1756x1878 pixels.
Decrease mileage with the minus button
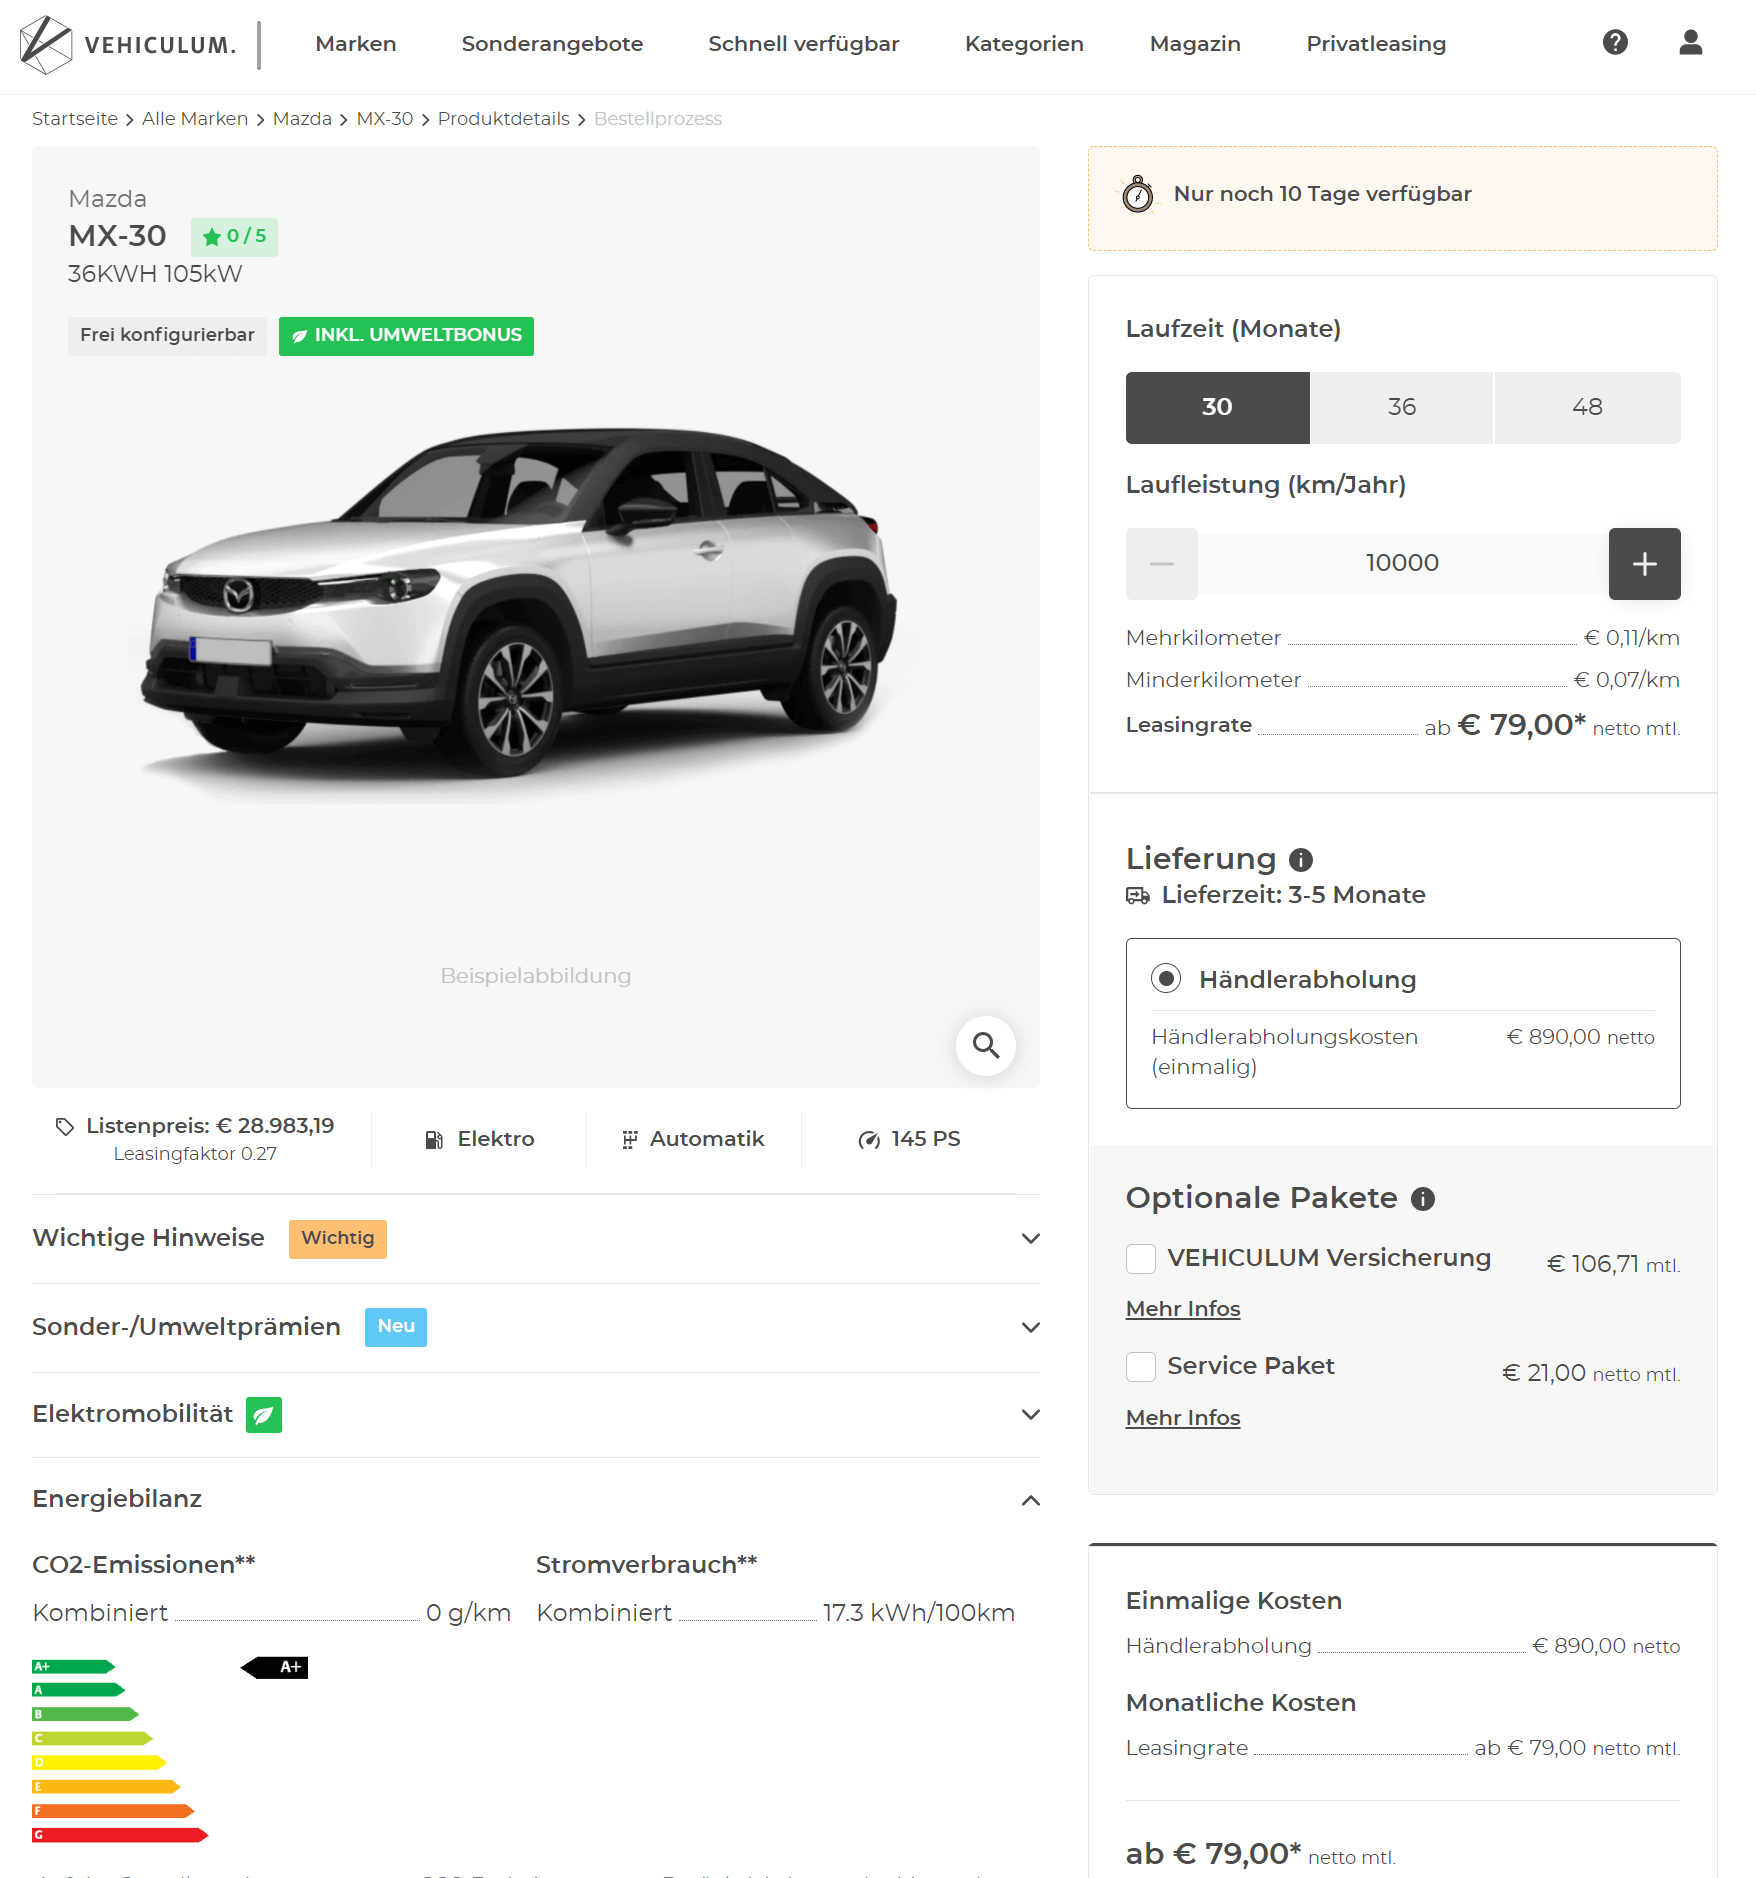tap(1161, 564)
